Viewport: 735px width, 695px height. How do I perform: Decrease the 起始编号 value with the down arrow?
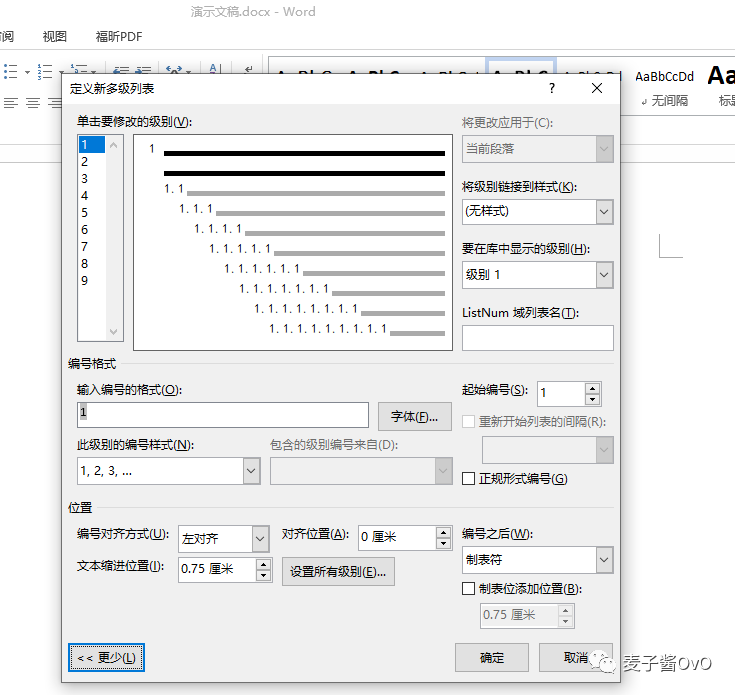[x=592, y=399]
